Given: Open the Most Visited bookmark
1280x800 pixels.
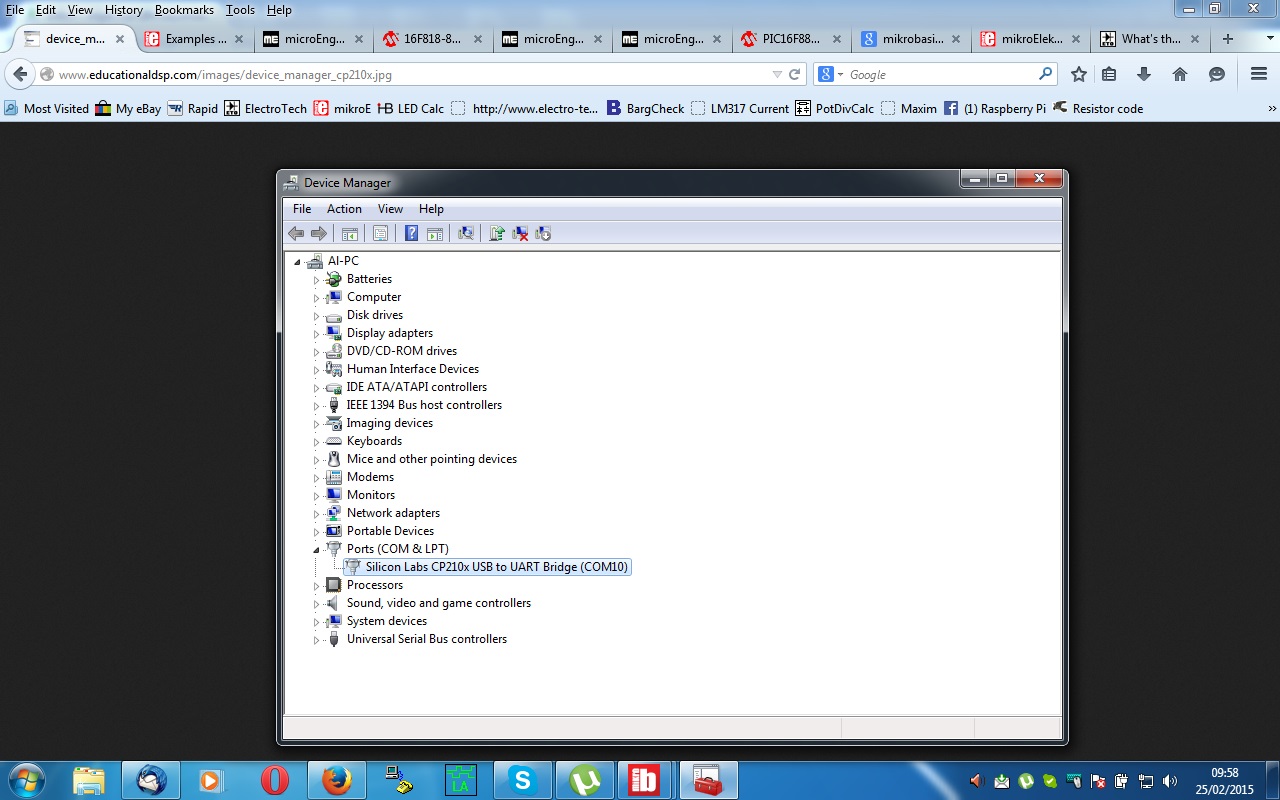Looking at the screenshot, I should point(46,108).
